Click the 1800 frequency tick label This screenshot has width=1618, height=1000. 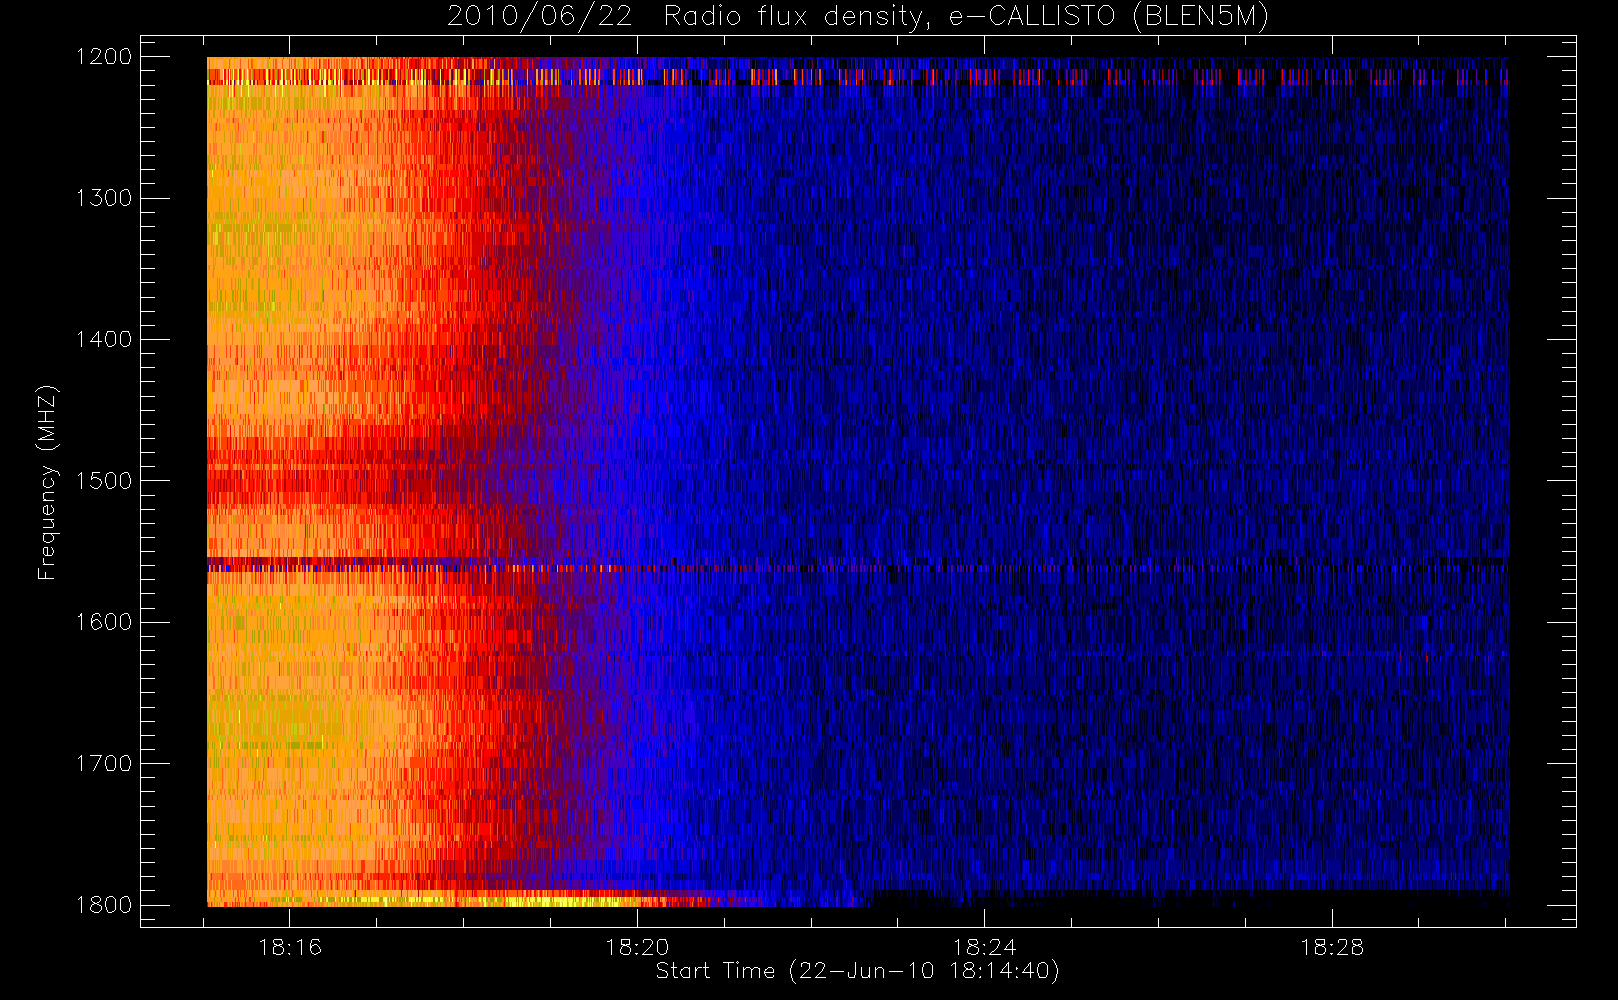(104, 905)
